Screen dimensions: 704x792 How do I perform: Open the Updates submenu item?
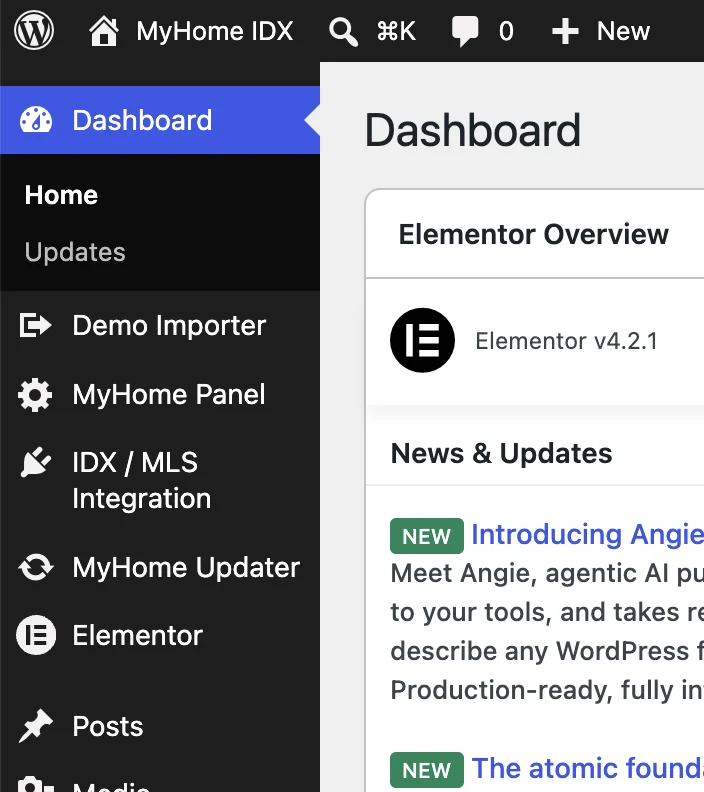(x=75, y=252)
